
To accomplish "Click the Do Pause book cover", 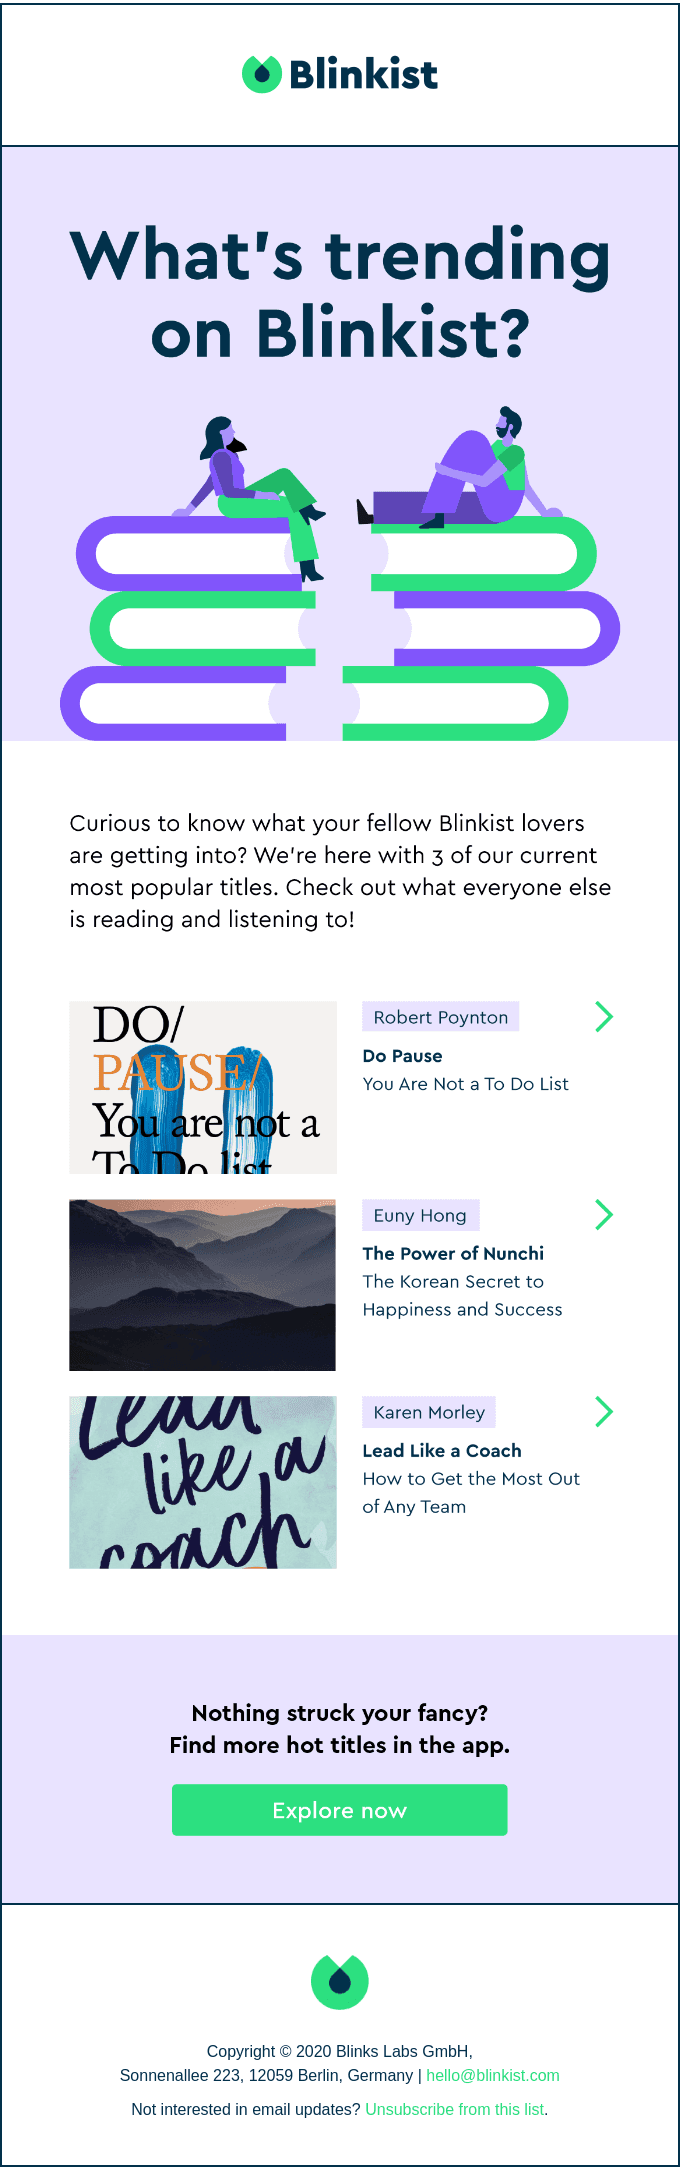I will tap(203, 1087).
